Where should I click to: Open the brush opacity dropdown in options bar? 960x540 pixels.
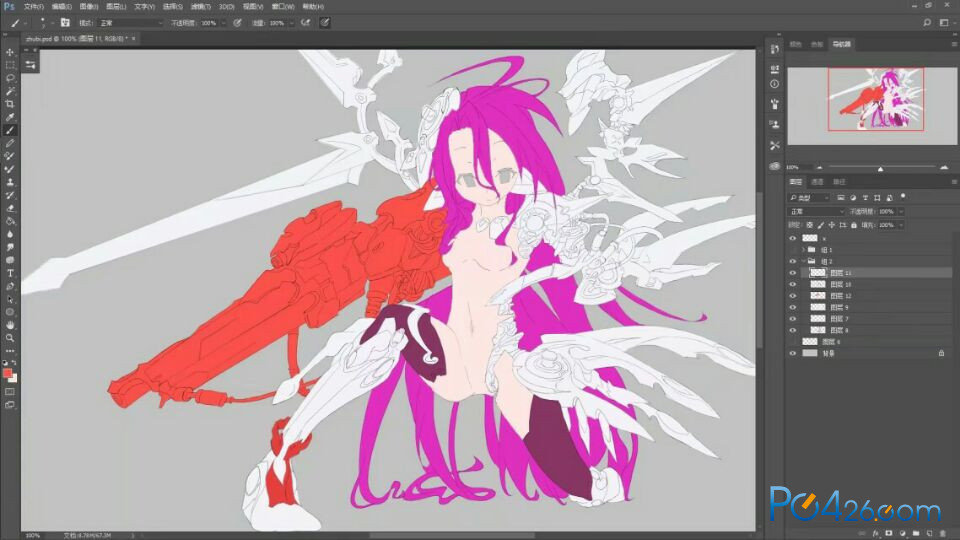[223, 23]
